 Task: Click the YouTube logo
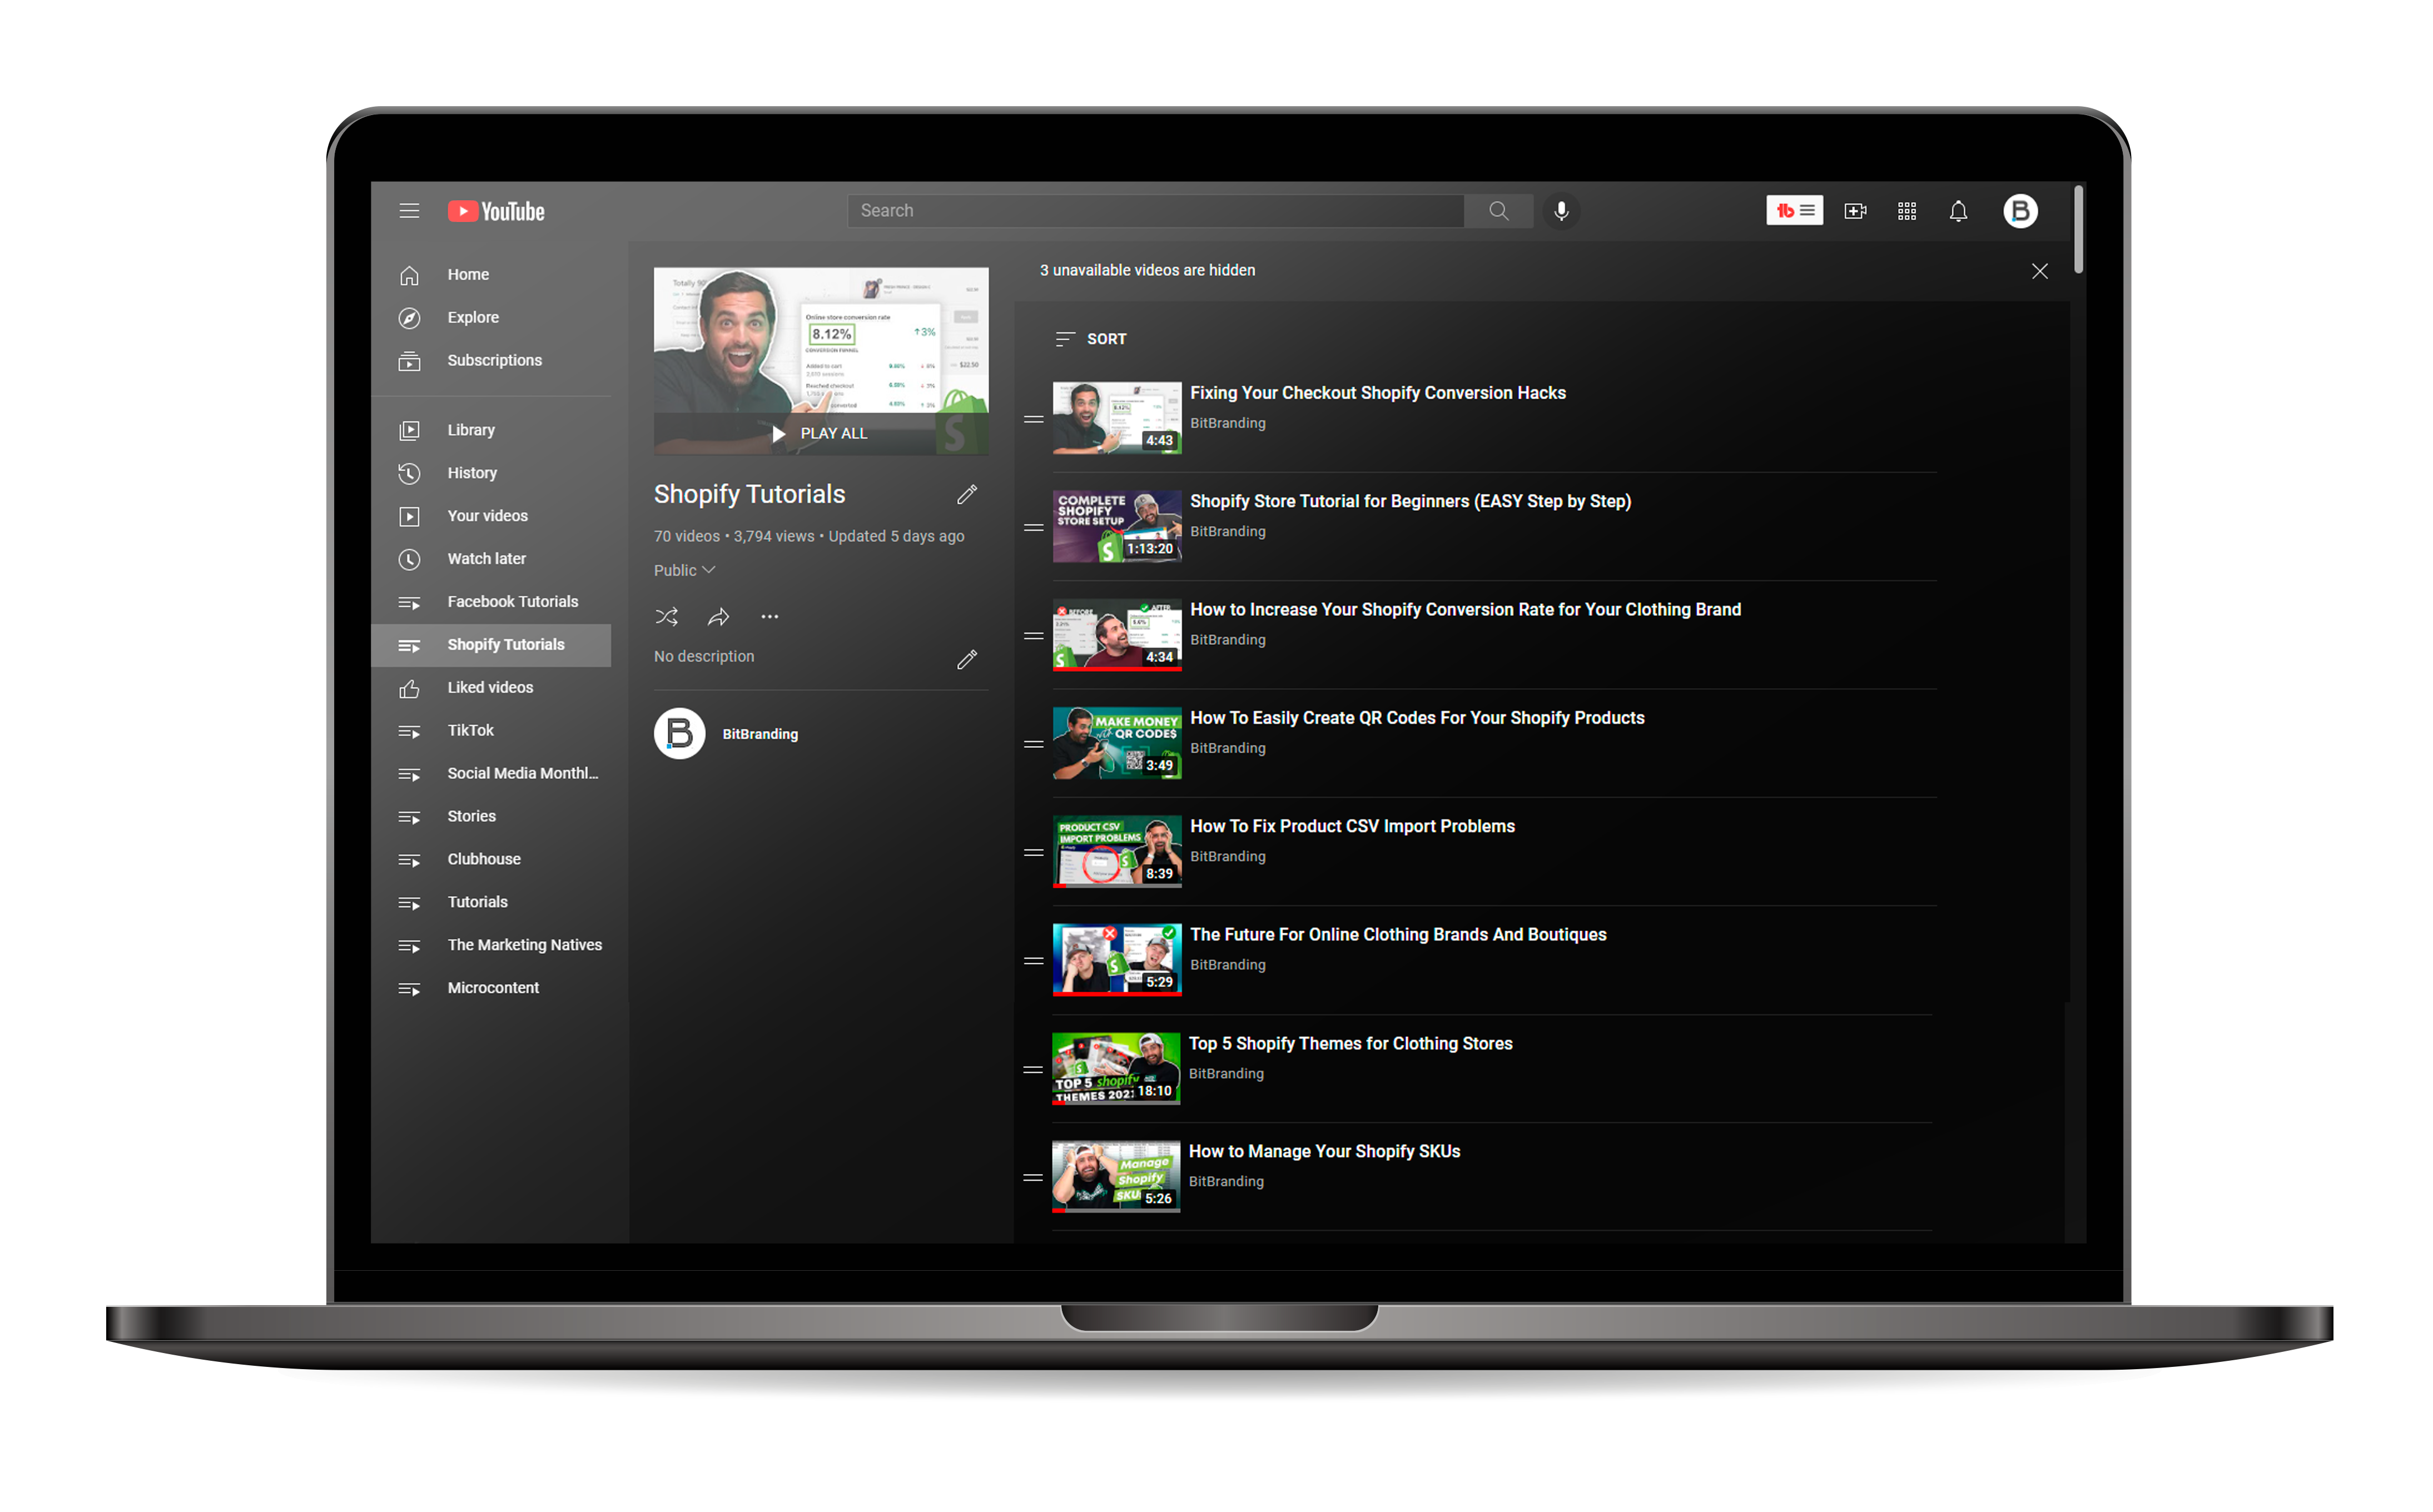(496, 211)
